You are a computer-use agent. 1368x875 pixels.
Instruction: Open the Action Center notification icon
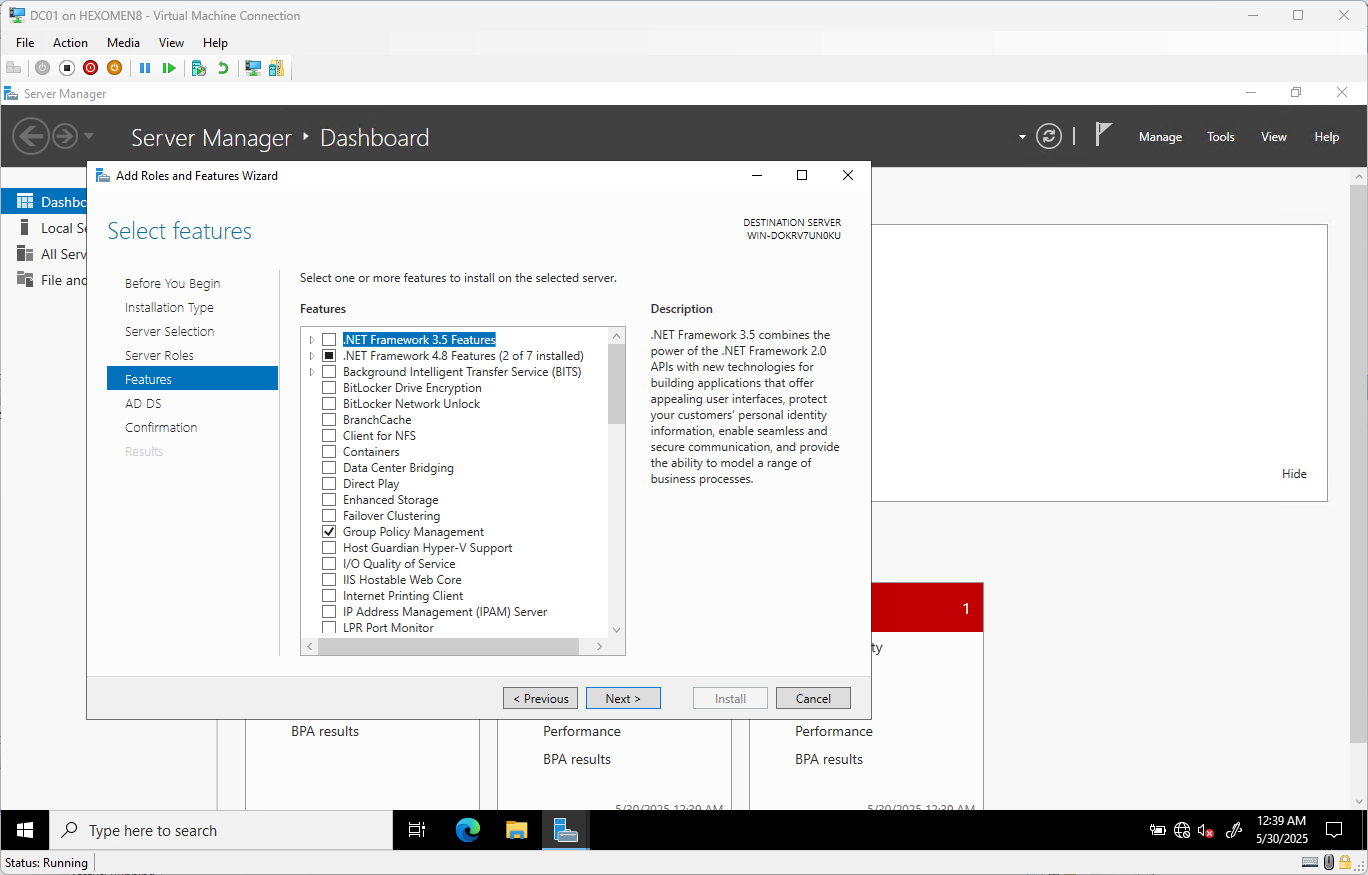coord(1333,830)
